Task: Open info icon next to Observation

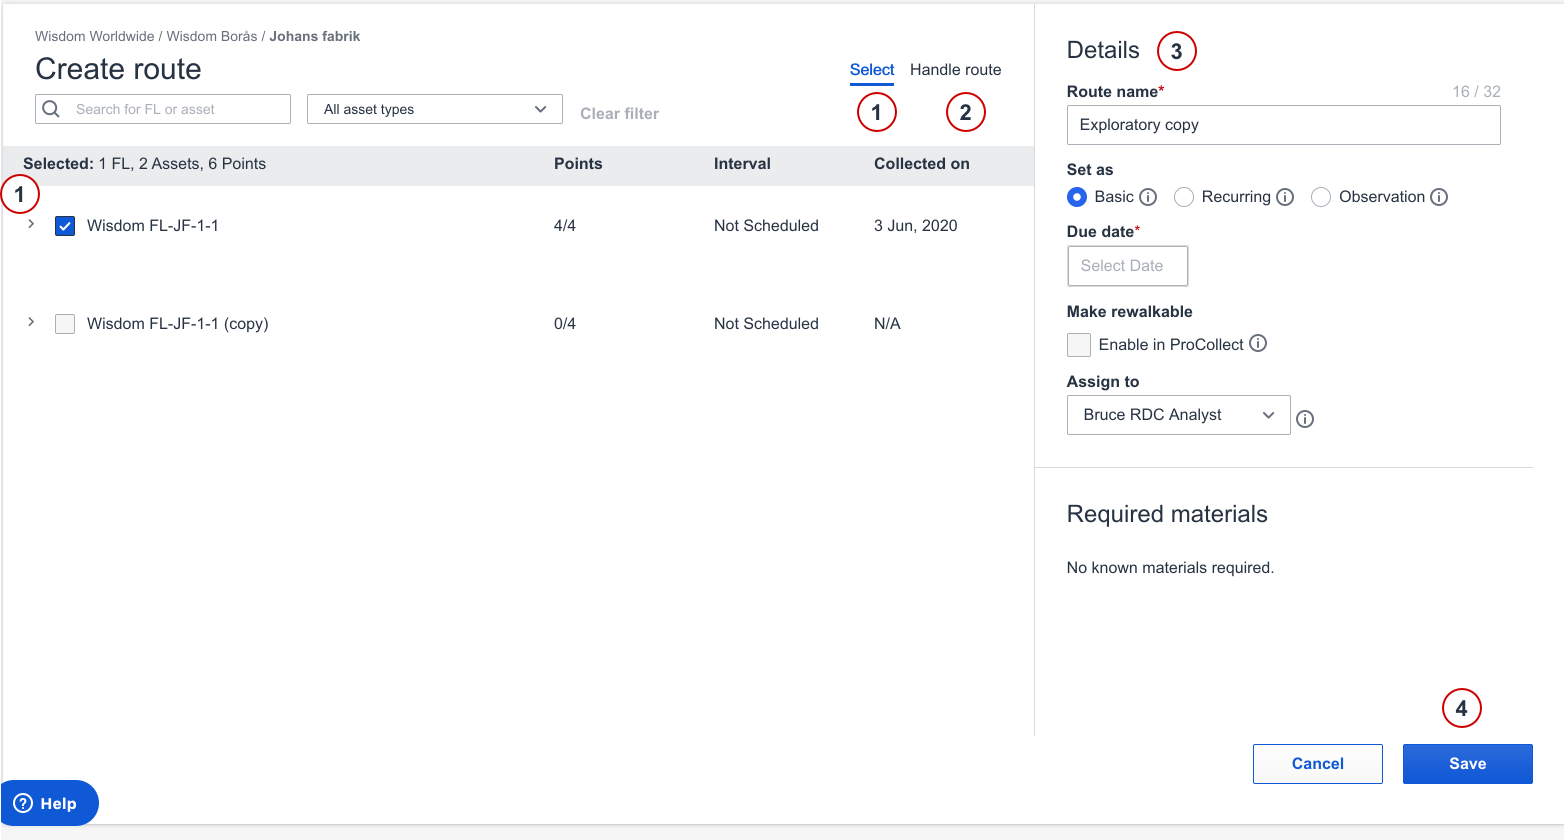Action: pyautogui.click(x=1439, y=197)
